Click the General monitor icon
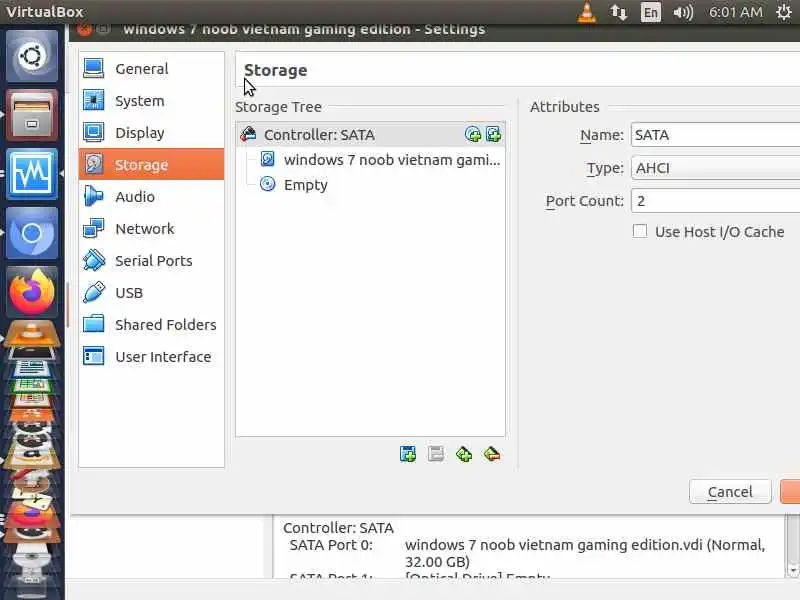This screenshot has width=800, height=600. [x=93, y=68]
